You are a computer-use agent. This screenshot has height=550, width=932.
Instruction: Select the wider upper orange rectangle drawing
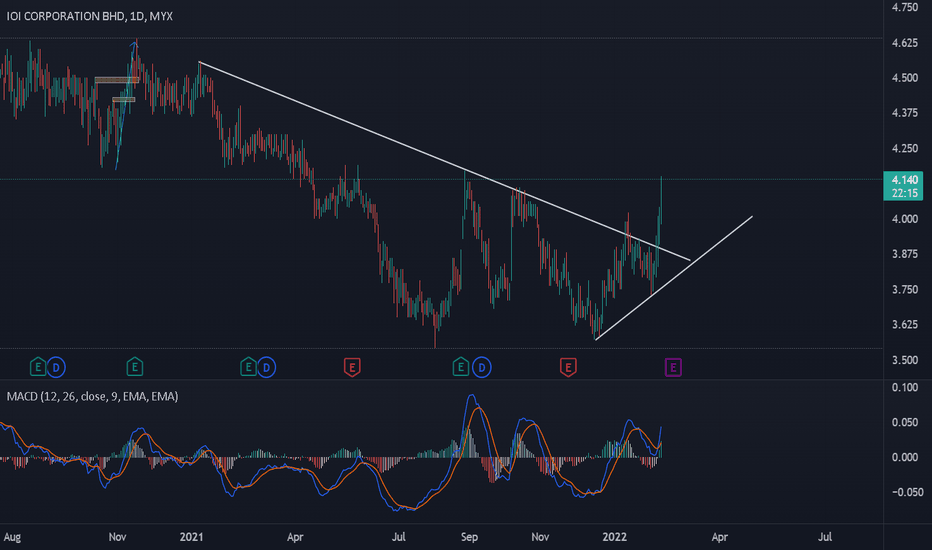116,80
